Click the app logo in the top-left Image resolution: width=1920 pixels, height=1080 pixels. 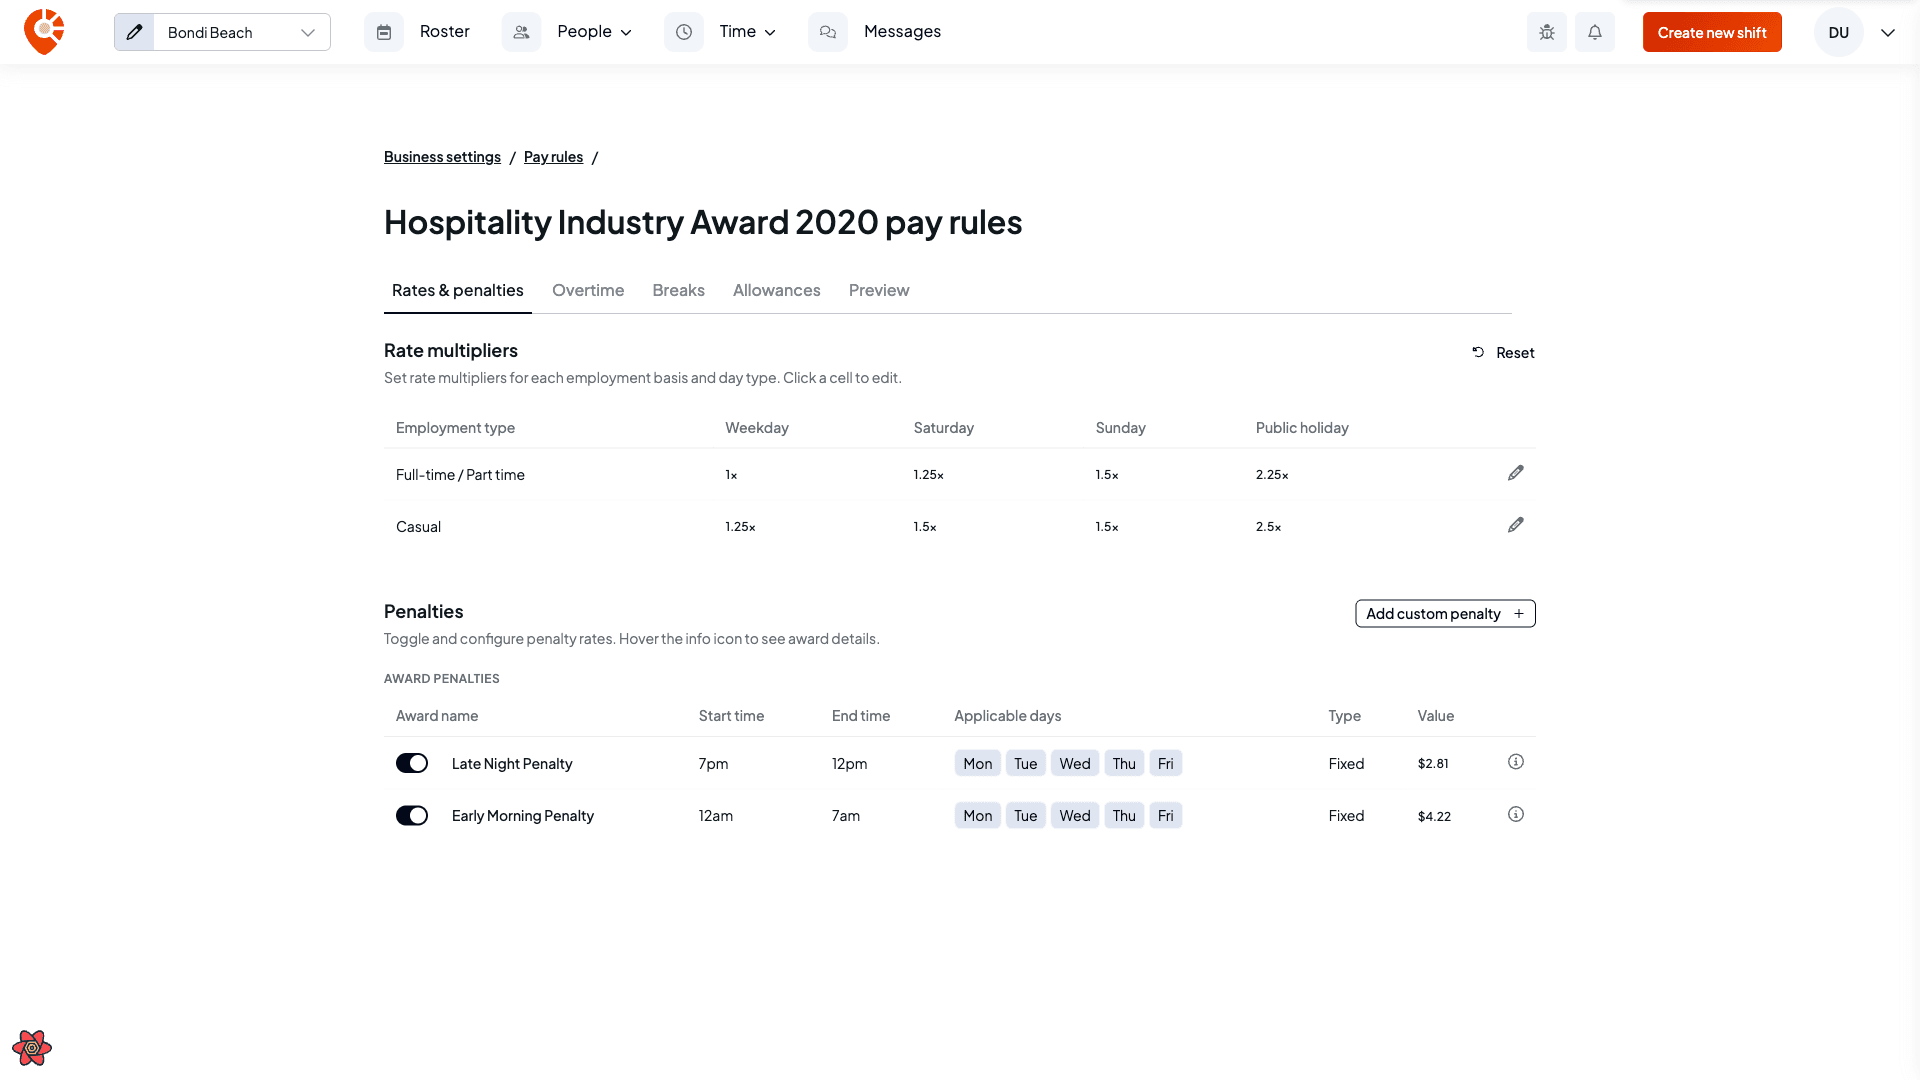tap(44, 32)
